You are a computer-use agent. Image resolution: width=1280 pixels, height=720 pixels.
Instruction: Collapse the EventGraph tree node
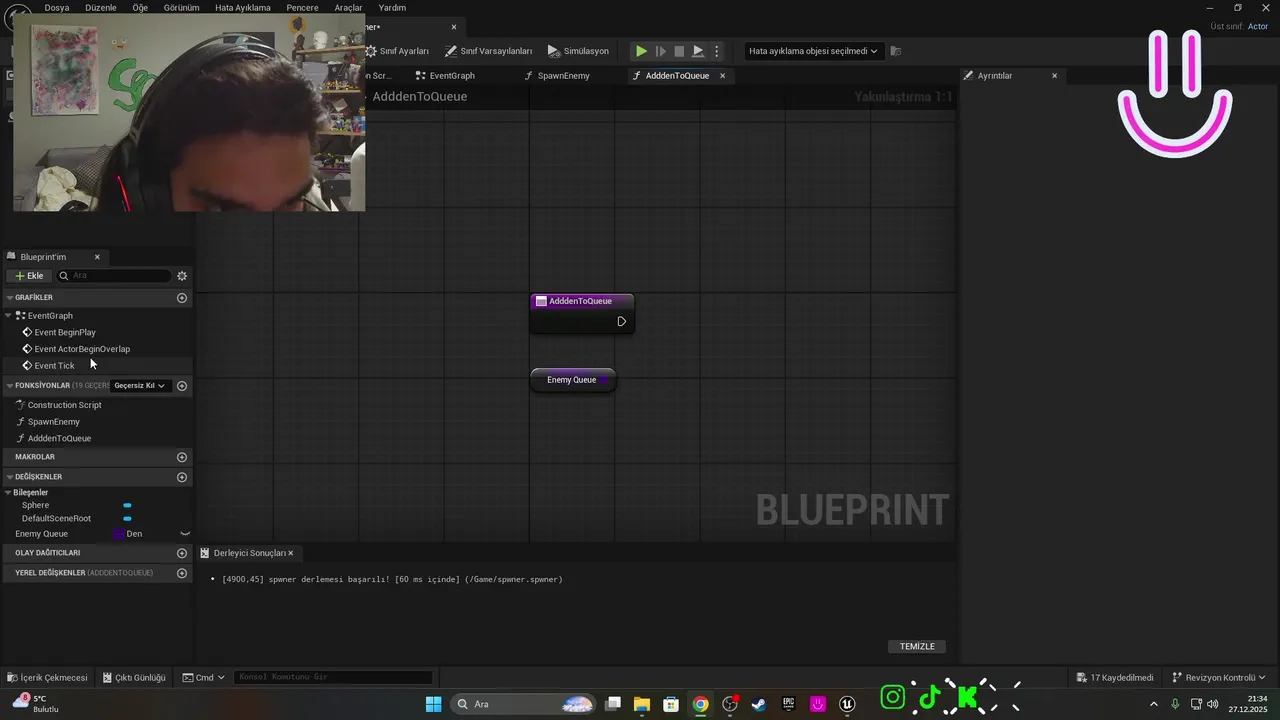pyautogui.click(x=9, y=316)
